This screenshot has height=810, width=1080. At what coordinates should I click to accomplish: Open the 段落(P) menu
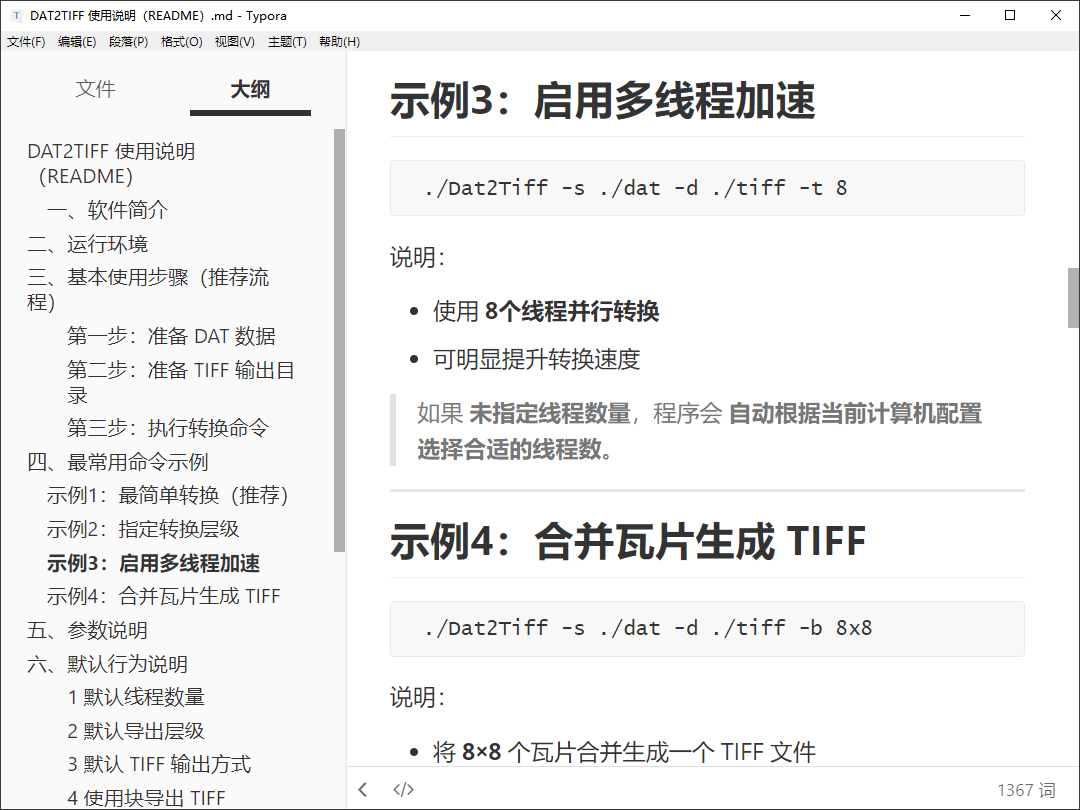tap(129, 41)
